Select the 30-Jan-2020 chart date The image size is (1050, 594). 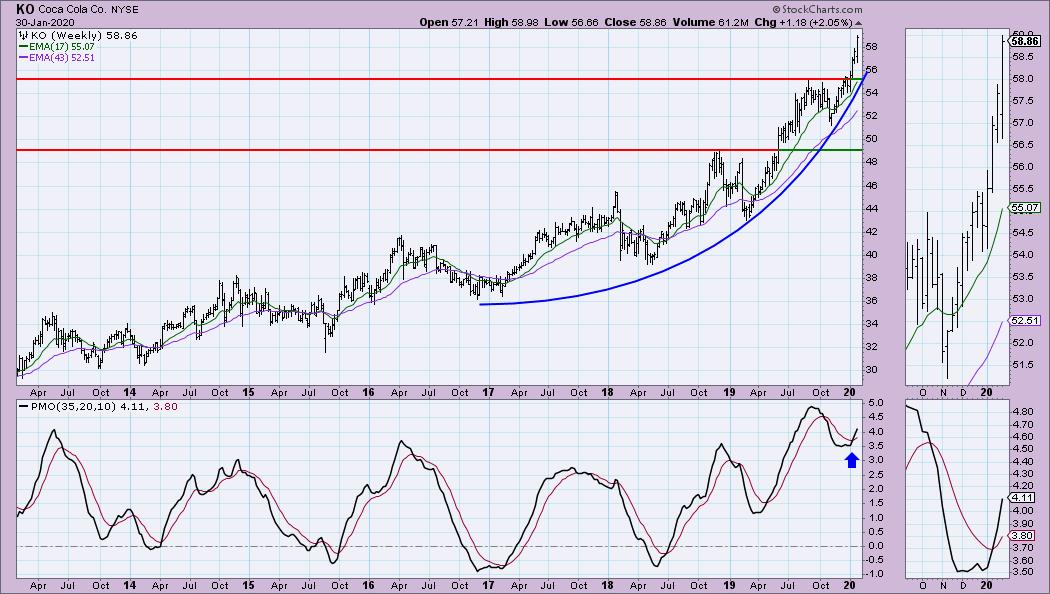[x=45, y=22]
